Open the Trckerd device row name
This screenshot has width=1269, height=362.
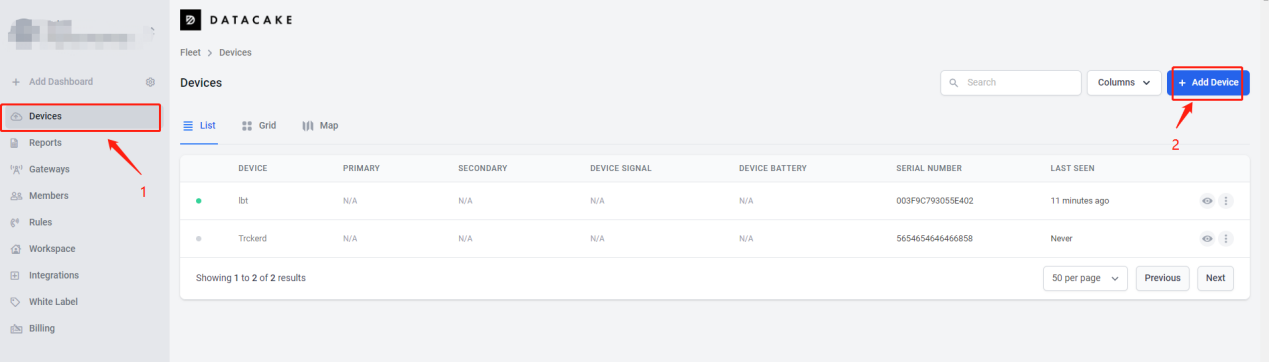click(x=253, y=239)
